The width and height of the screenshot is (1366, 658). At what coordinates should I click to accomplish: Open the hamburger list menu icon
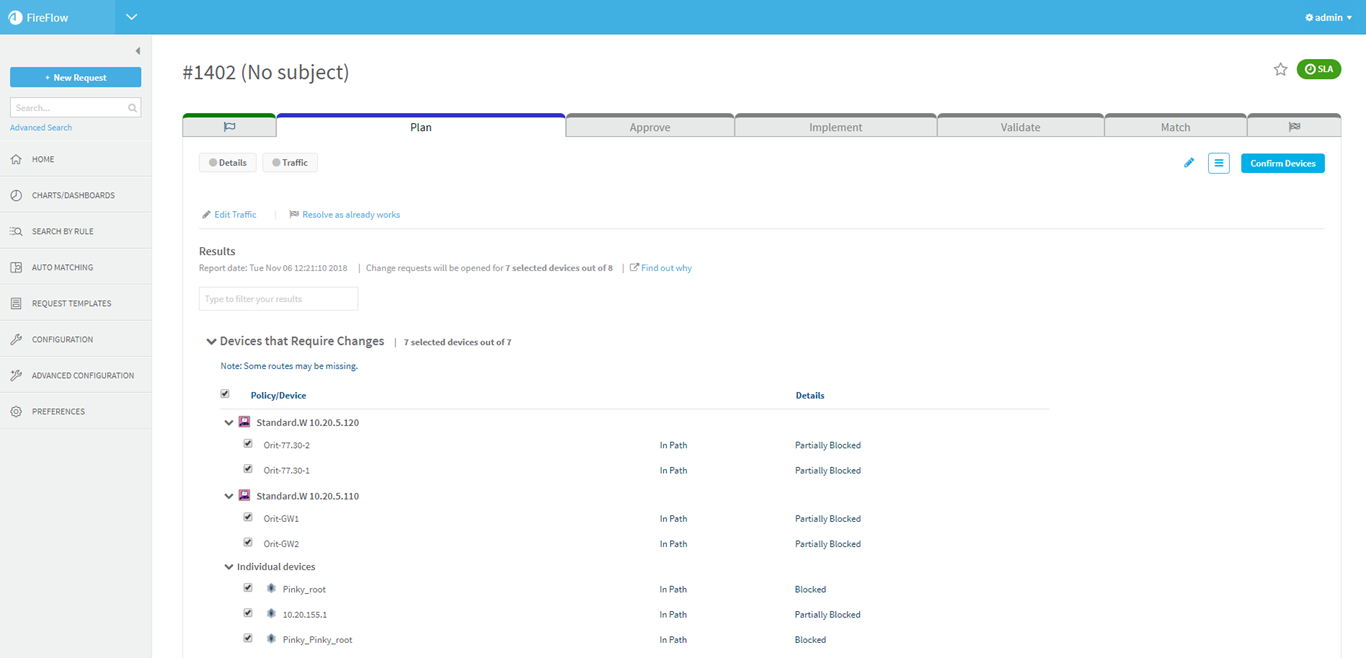click(1218, 163)
